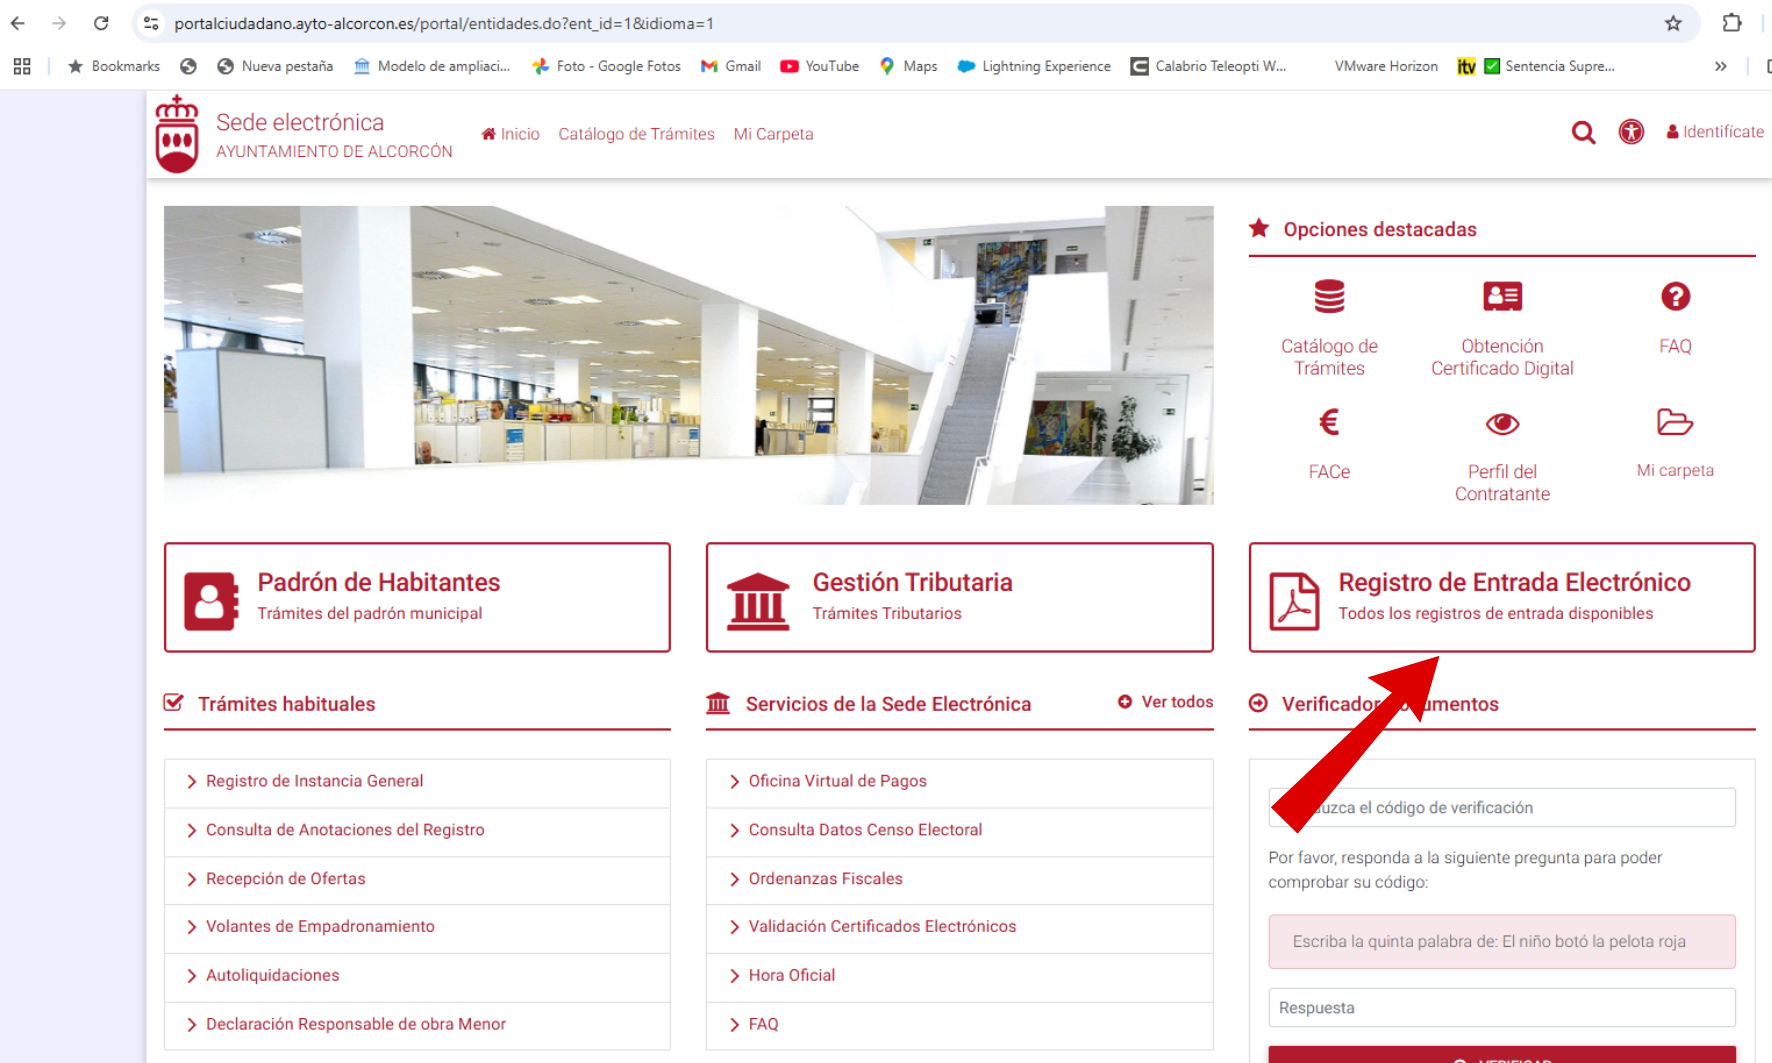Open the Padrón de Habitantes panel
1772x1063 pixels.
pyautogui.click(x=417, y=597)
